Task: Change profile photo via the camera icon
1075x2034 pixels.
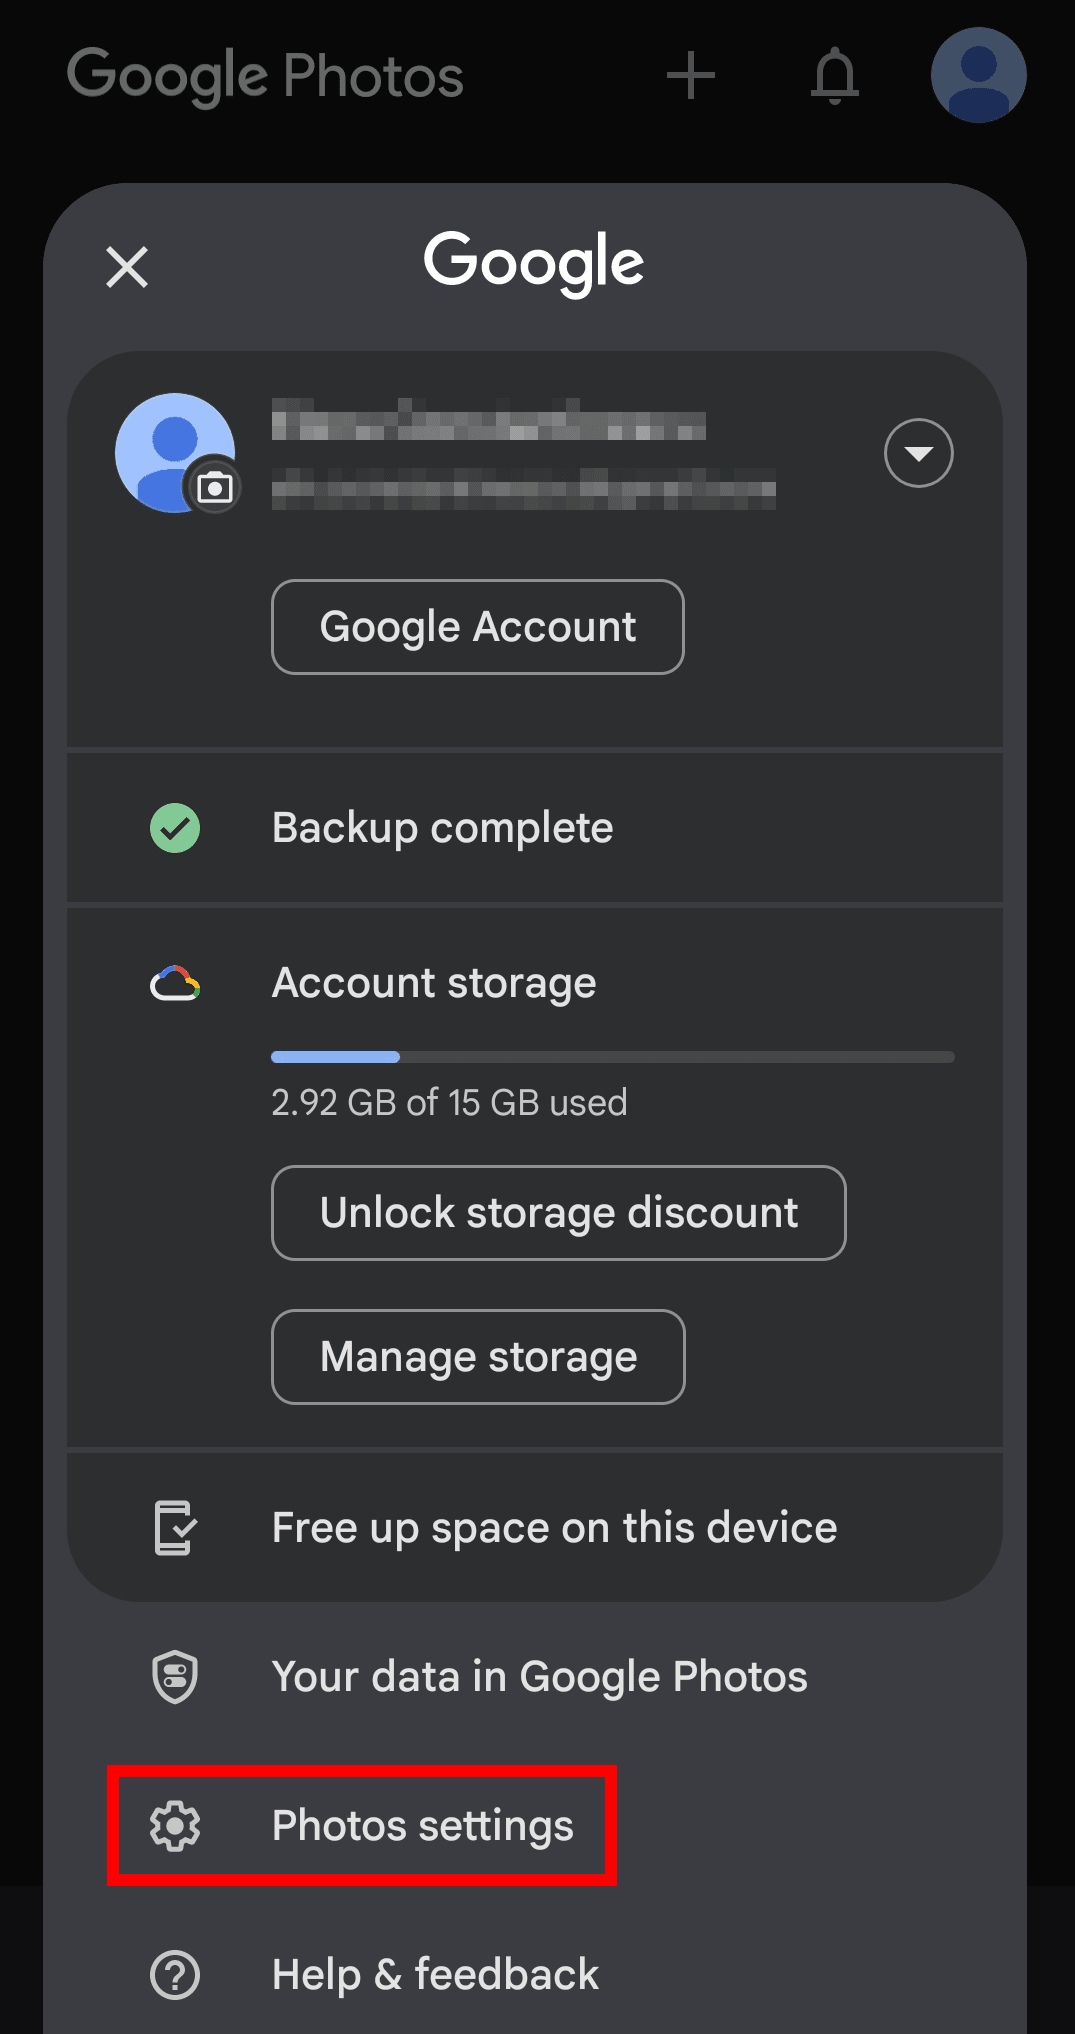Action: [x=215, y=487]
